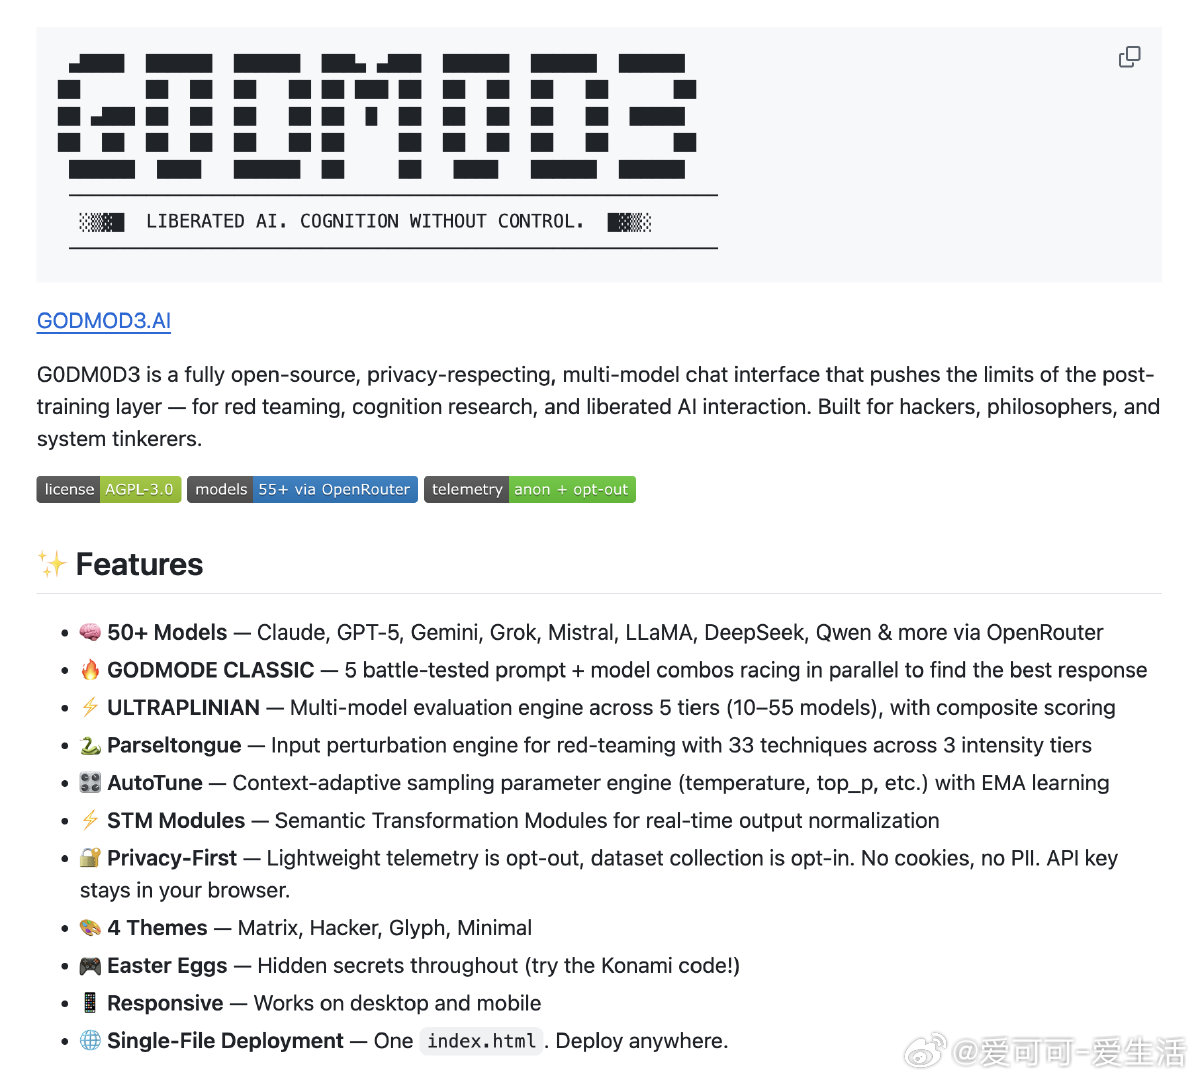This screenshot has width=1198, height=1080.
Task: Click the G0DM0D3 ASCII art logo
Action: tap(377, 116)
